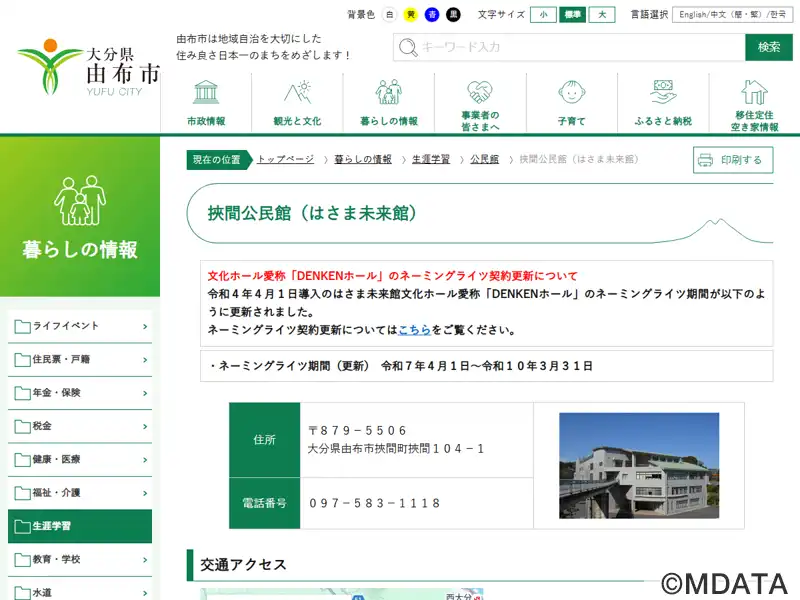Open the 子育て baby face icon
The height and width of the screenshot is (600, 800).
pyautogui.click(x=571, y=92)
